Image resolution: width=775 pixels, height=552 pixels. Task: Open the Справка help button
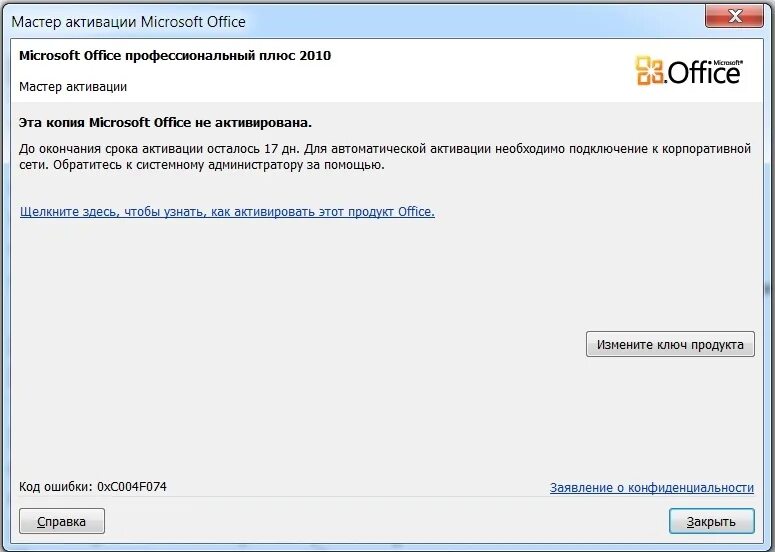pos(62,521)
